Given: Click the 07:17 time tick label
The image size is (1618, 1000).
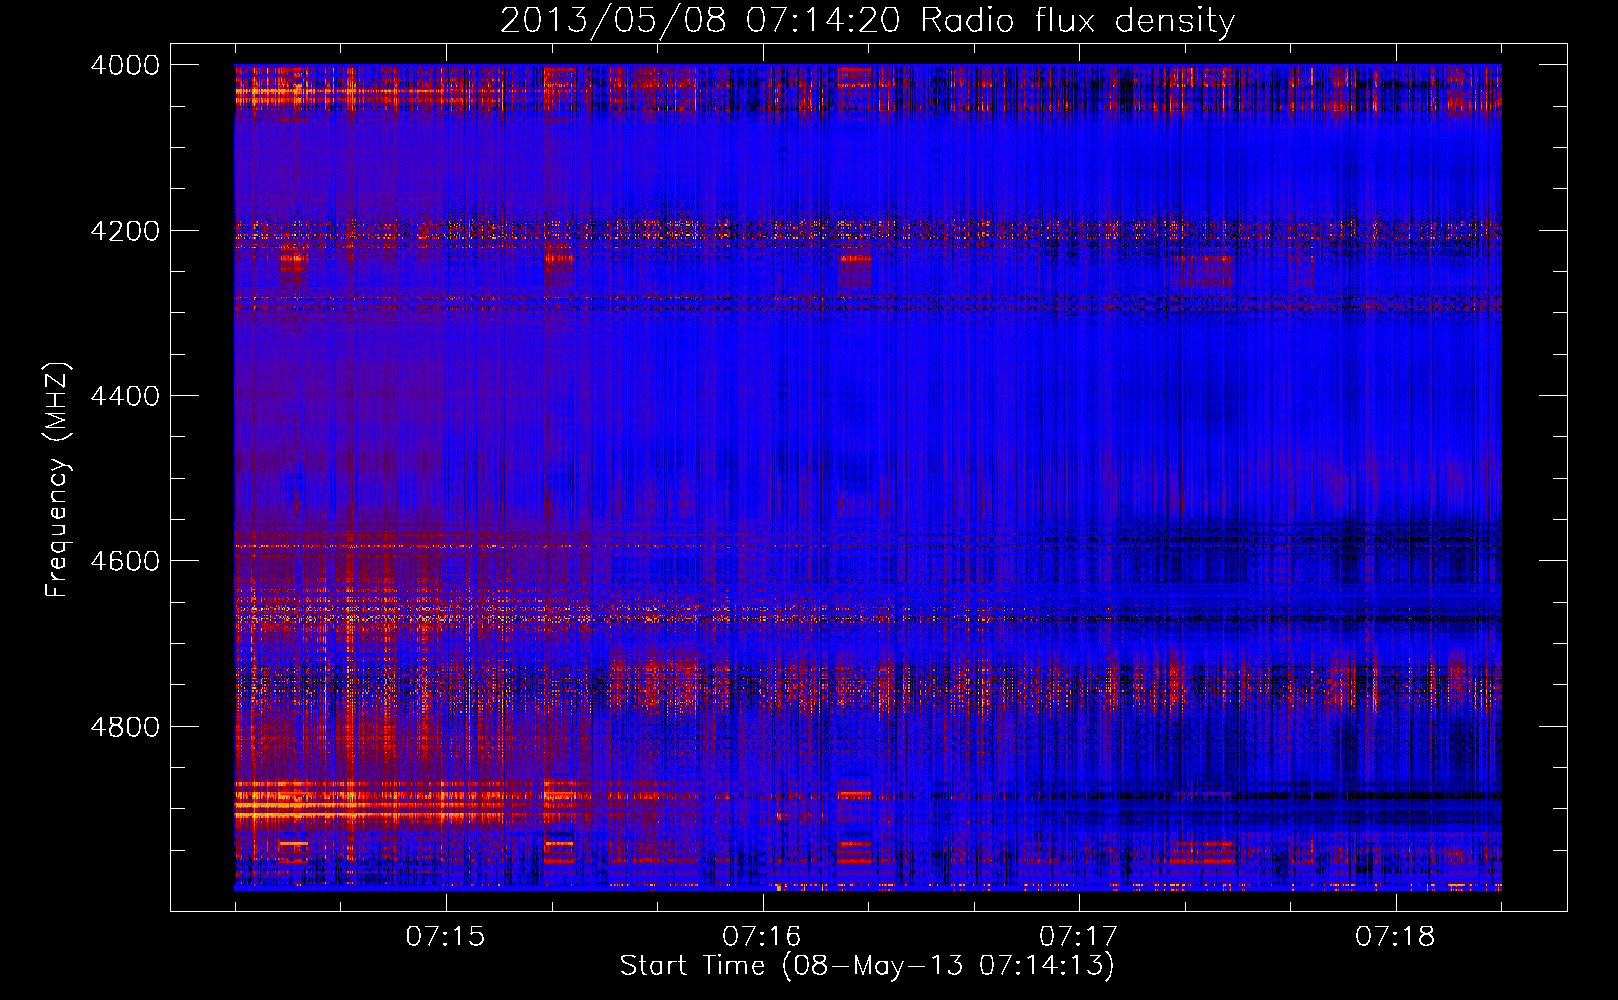Looking at the screenshot, I should [1078, 936].
